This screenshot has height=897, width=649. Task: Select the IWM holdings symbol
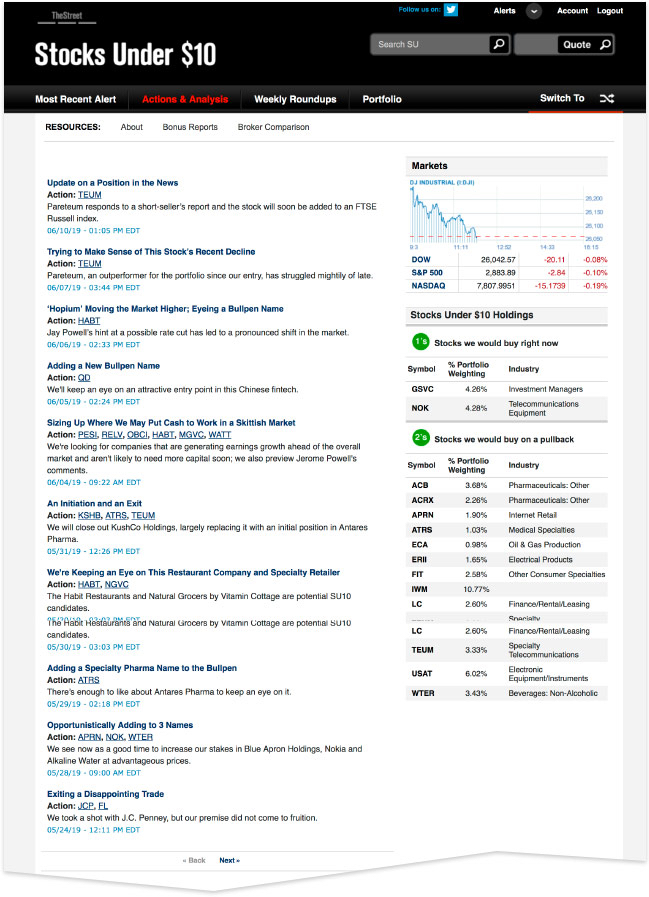tap(420, 589)
